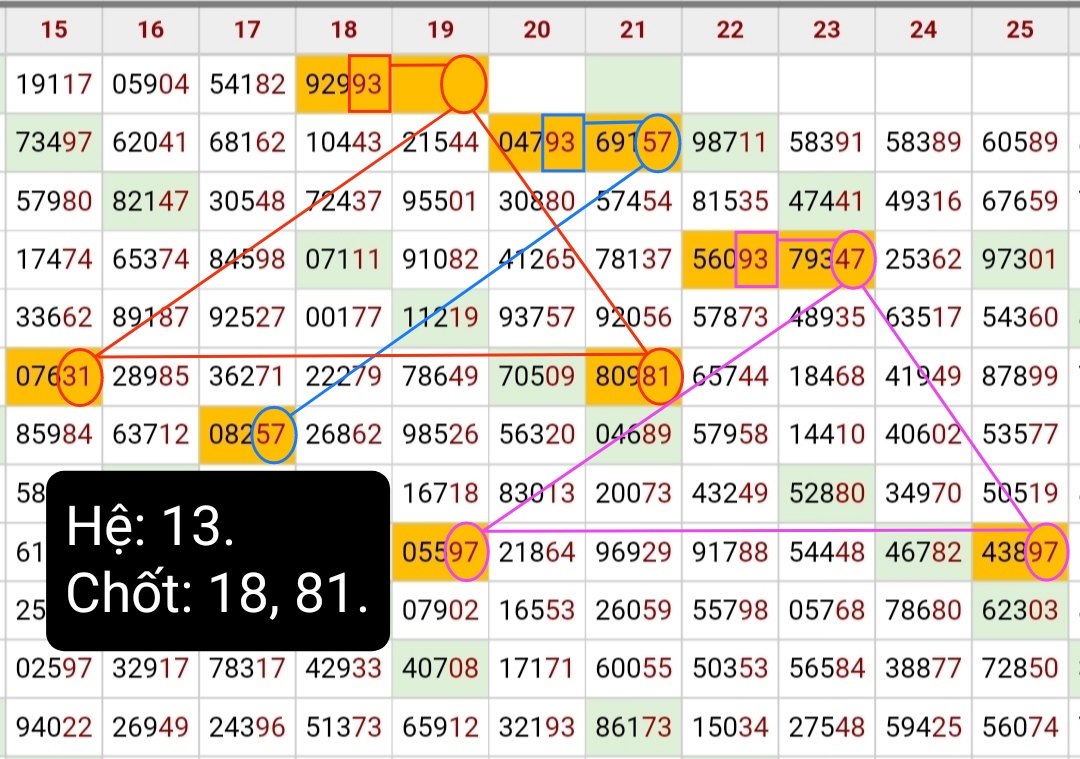Select the highlighted cell 69157
The height and width of the screenshot is (759, 1080).
633,143
